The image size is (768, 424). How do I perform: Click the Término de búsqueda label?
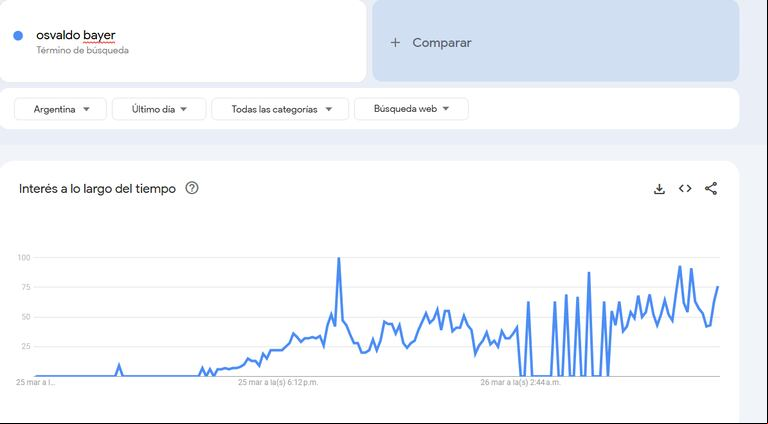tap(82, 50)
